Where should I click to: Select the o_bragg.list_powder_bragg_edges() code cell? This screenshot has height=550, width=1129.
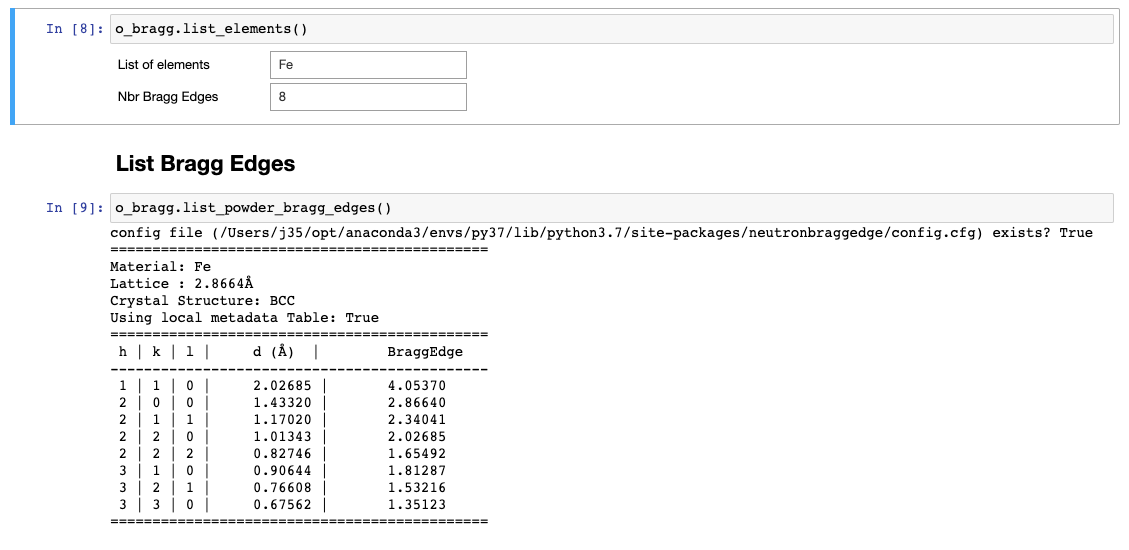click(x=611, y=208)
